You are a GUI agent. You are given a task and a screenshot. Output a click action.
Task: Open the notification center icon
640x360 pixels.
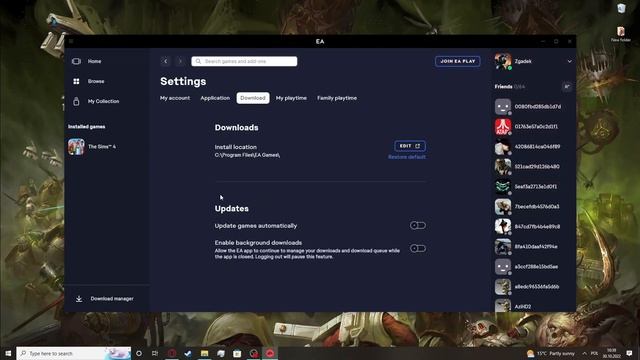coord(629,353)
